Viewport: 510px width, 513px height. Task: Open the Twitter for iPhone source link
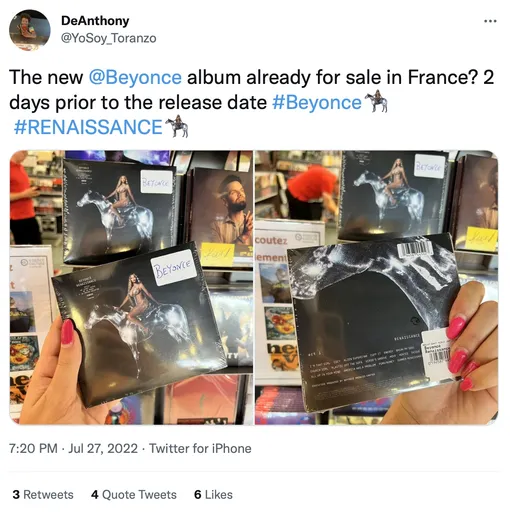click(200, 449)
